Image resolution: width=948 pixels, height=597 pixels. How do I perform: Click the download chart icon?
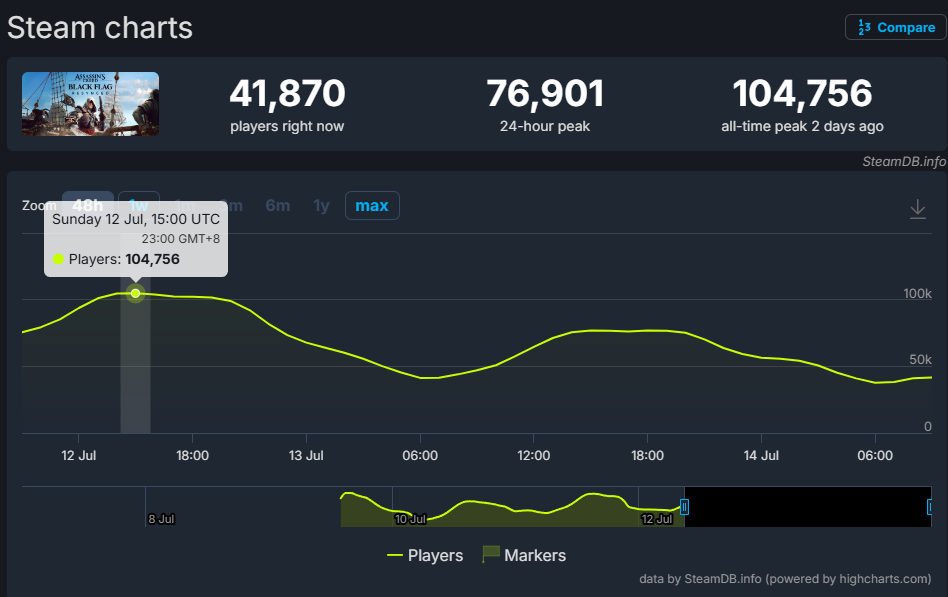917,209
